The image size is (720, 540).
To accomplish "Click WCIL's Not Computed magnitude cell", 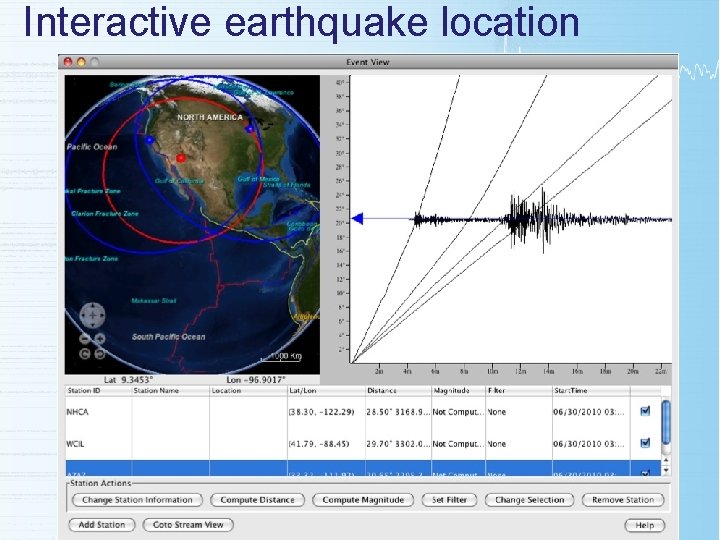I will 458,444.
